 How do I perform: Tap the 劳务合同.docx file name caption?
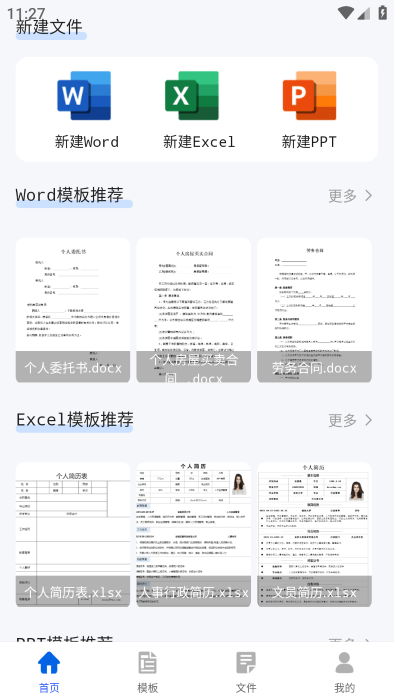[315, 368]
